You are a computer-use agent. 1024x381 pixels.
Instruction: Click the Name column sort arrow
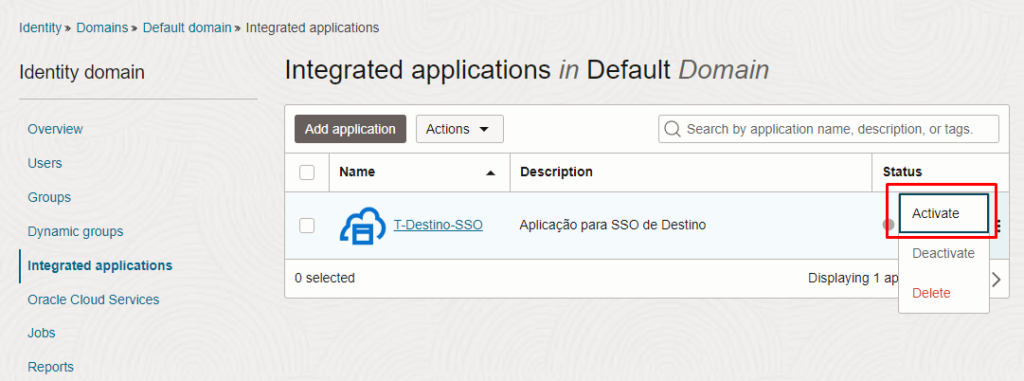(x=490, y=173)
